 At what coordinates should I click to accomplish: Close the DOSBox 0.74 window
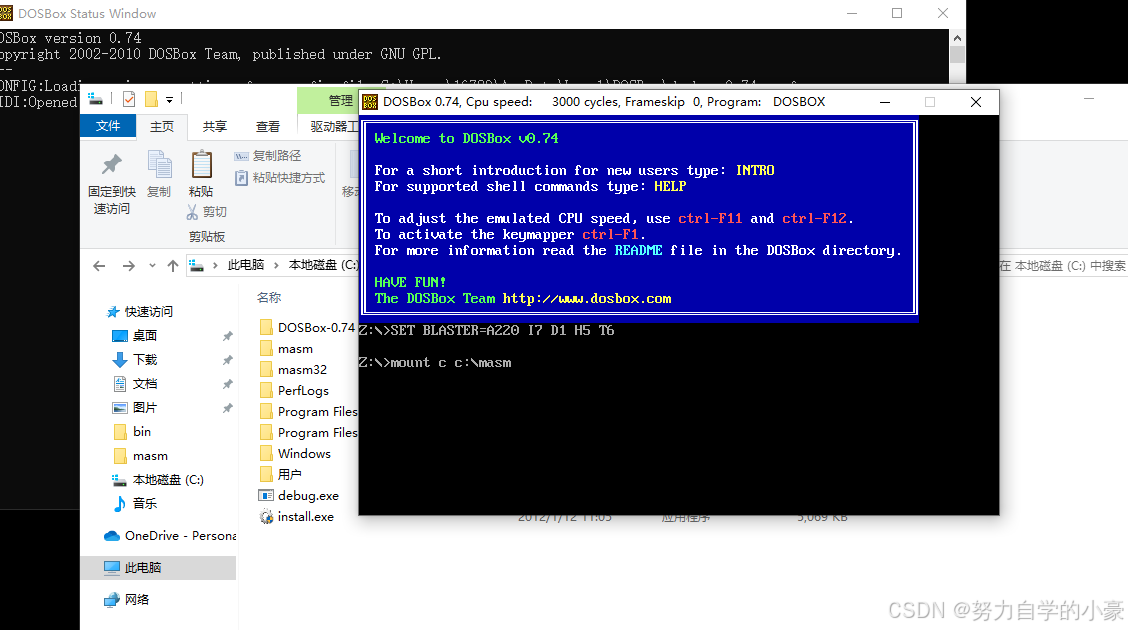(x=975, y=102)
